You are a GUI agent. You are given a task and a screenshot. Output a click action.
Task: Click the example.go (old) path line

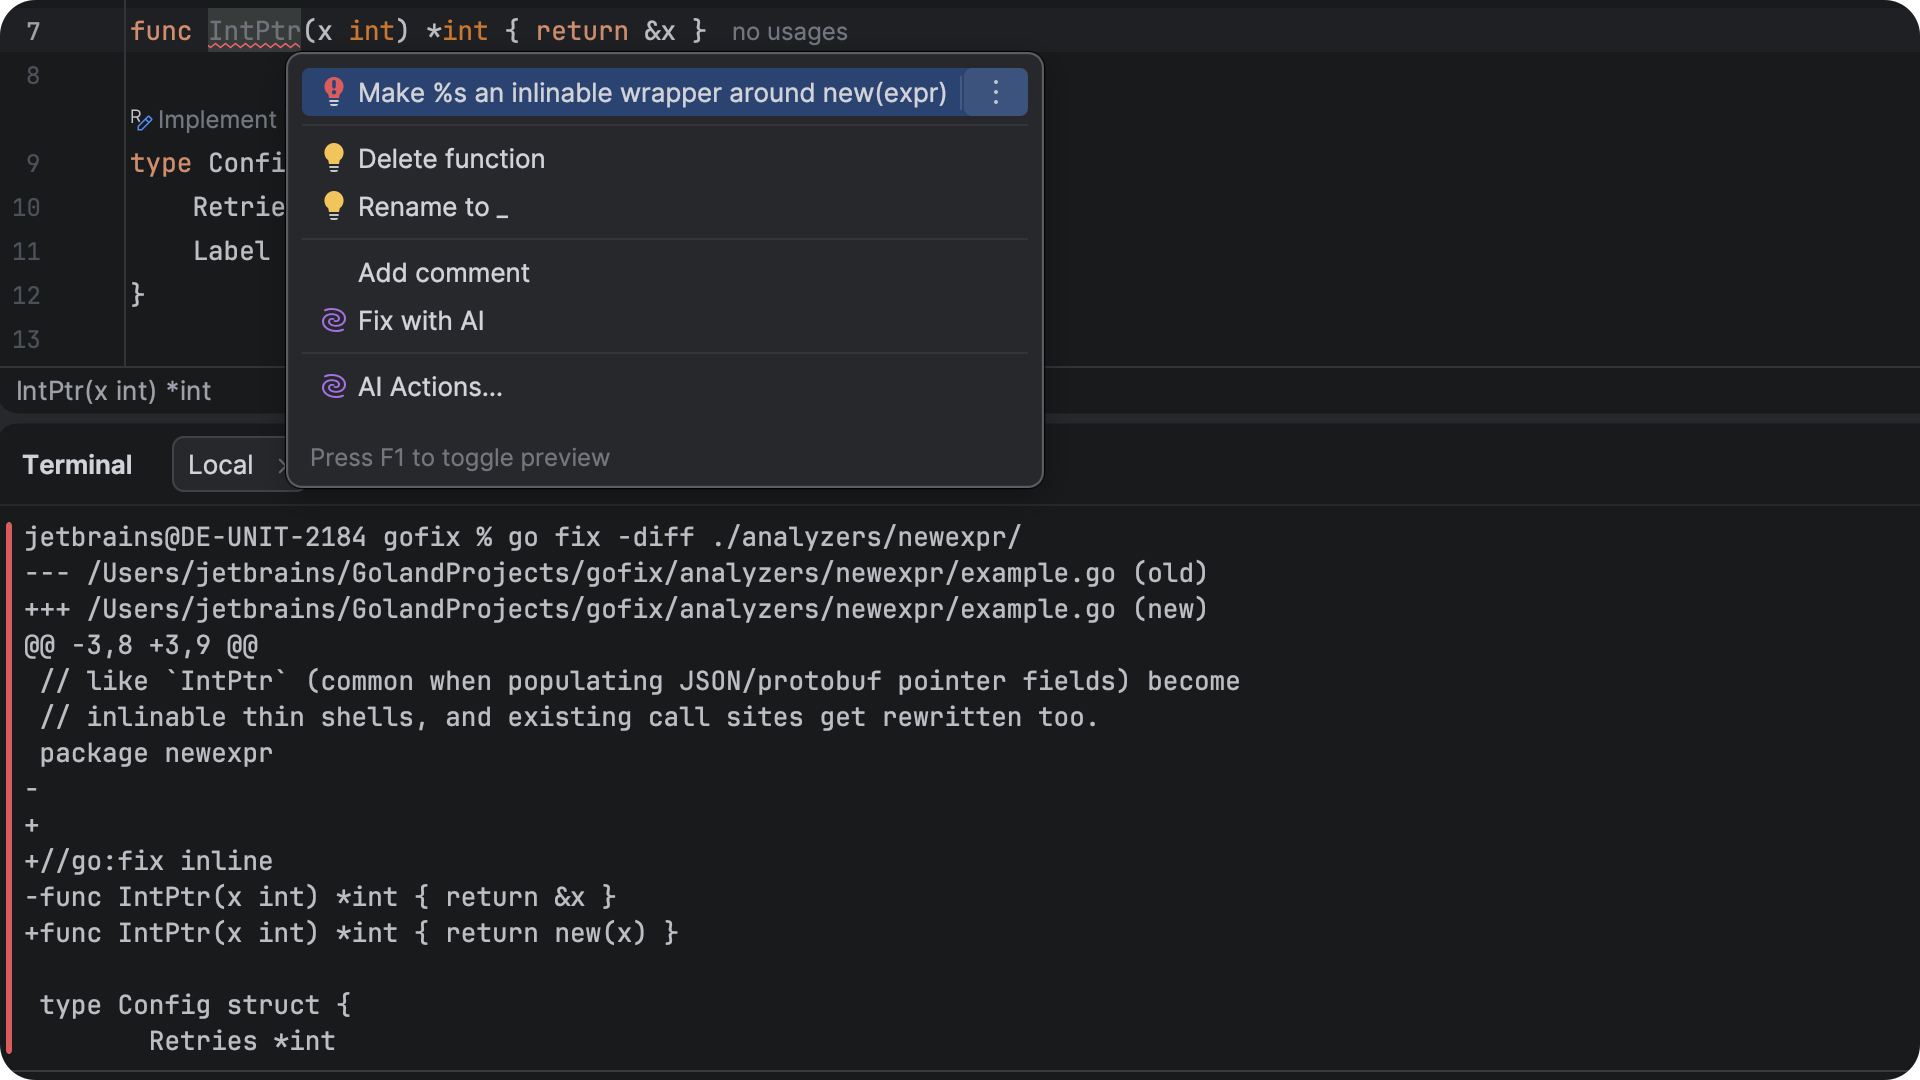pos(616,573)
